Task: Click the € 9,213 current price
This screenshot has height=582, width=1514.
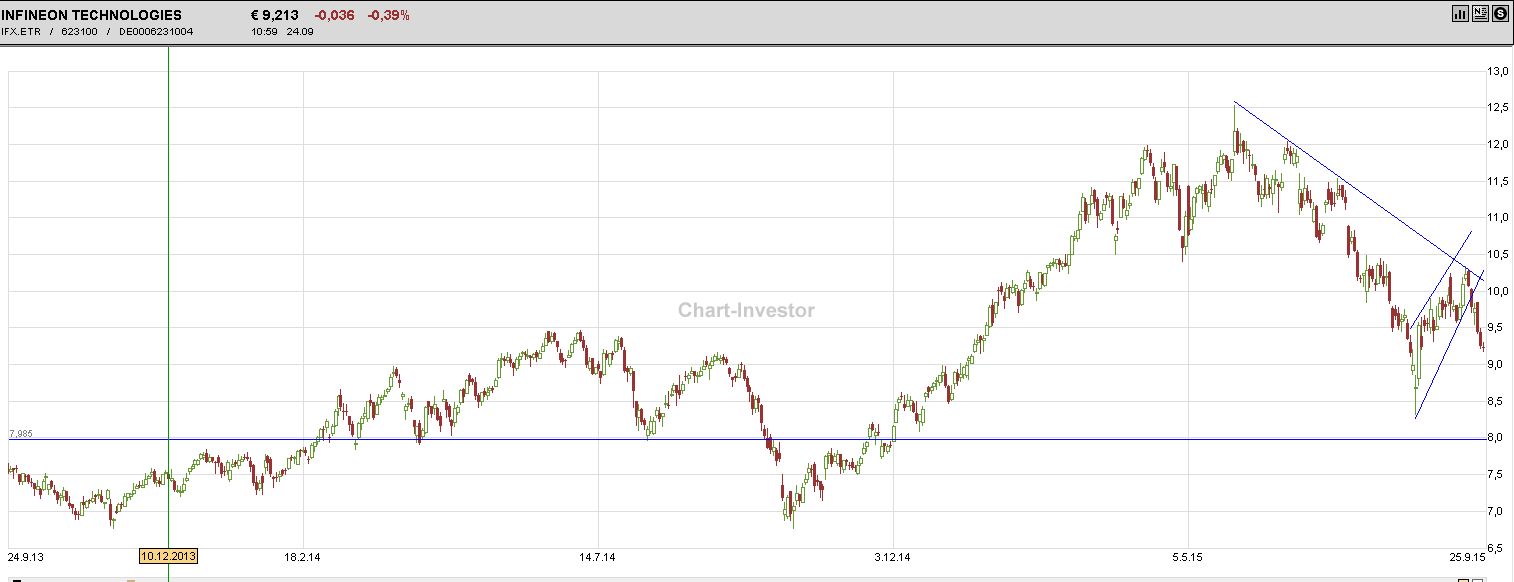Action: click(x=274, y=15)
